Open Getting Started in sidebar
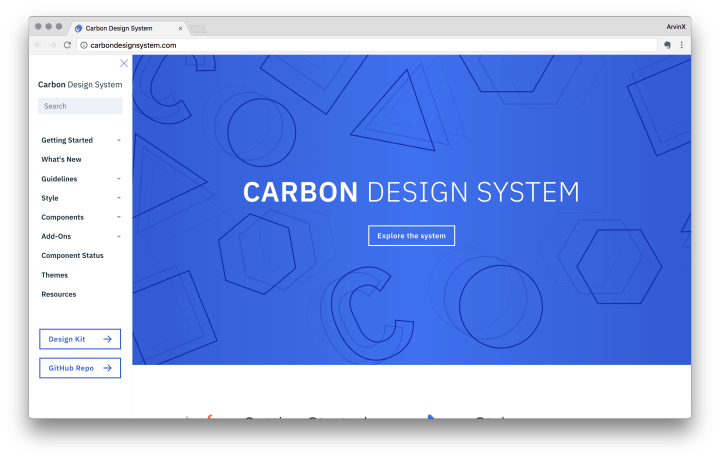The height and width of the screenshot is (460, 720). pos(67,140)
